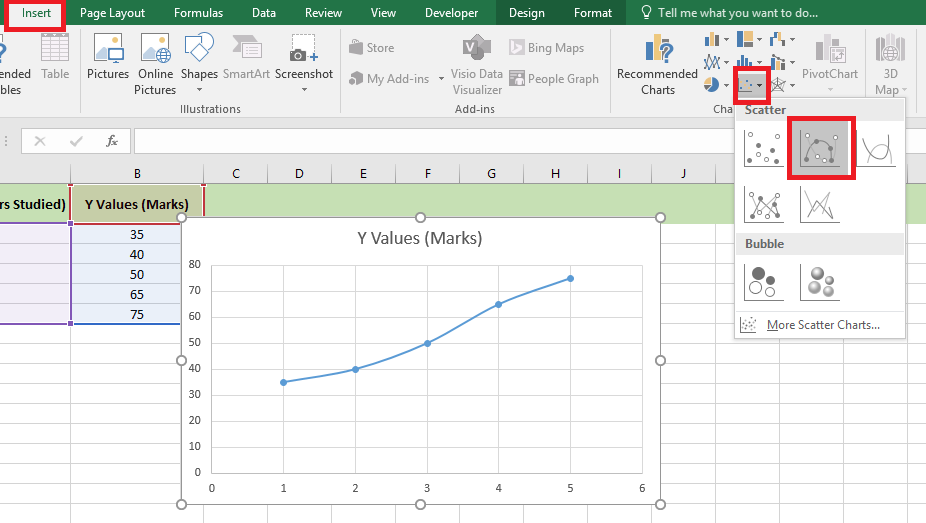Click the formula bar Cancel (X) icon
The width and height of the screenshot is (926, 523).
coord(40,141)
